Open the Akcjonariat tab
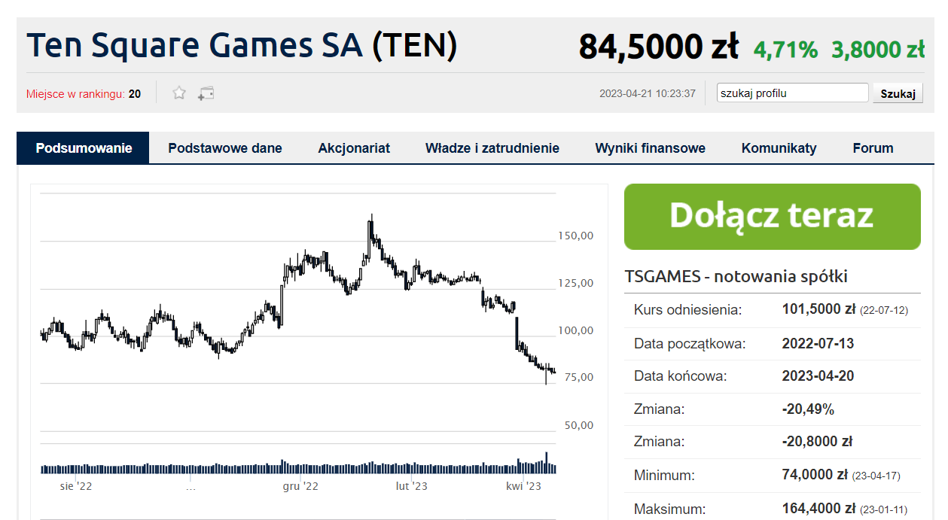The height and width of the screenshot is (520, 948). (354, 148)
